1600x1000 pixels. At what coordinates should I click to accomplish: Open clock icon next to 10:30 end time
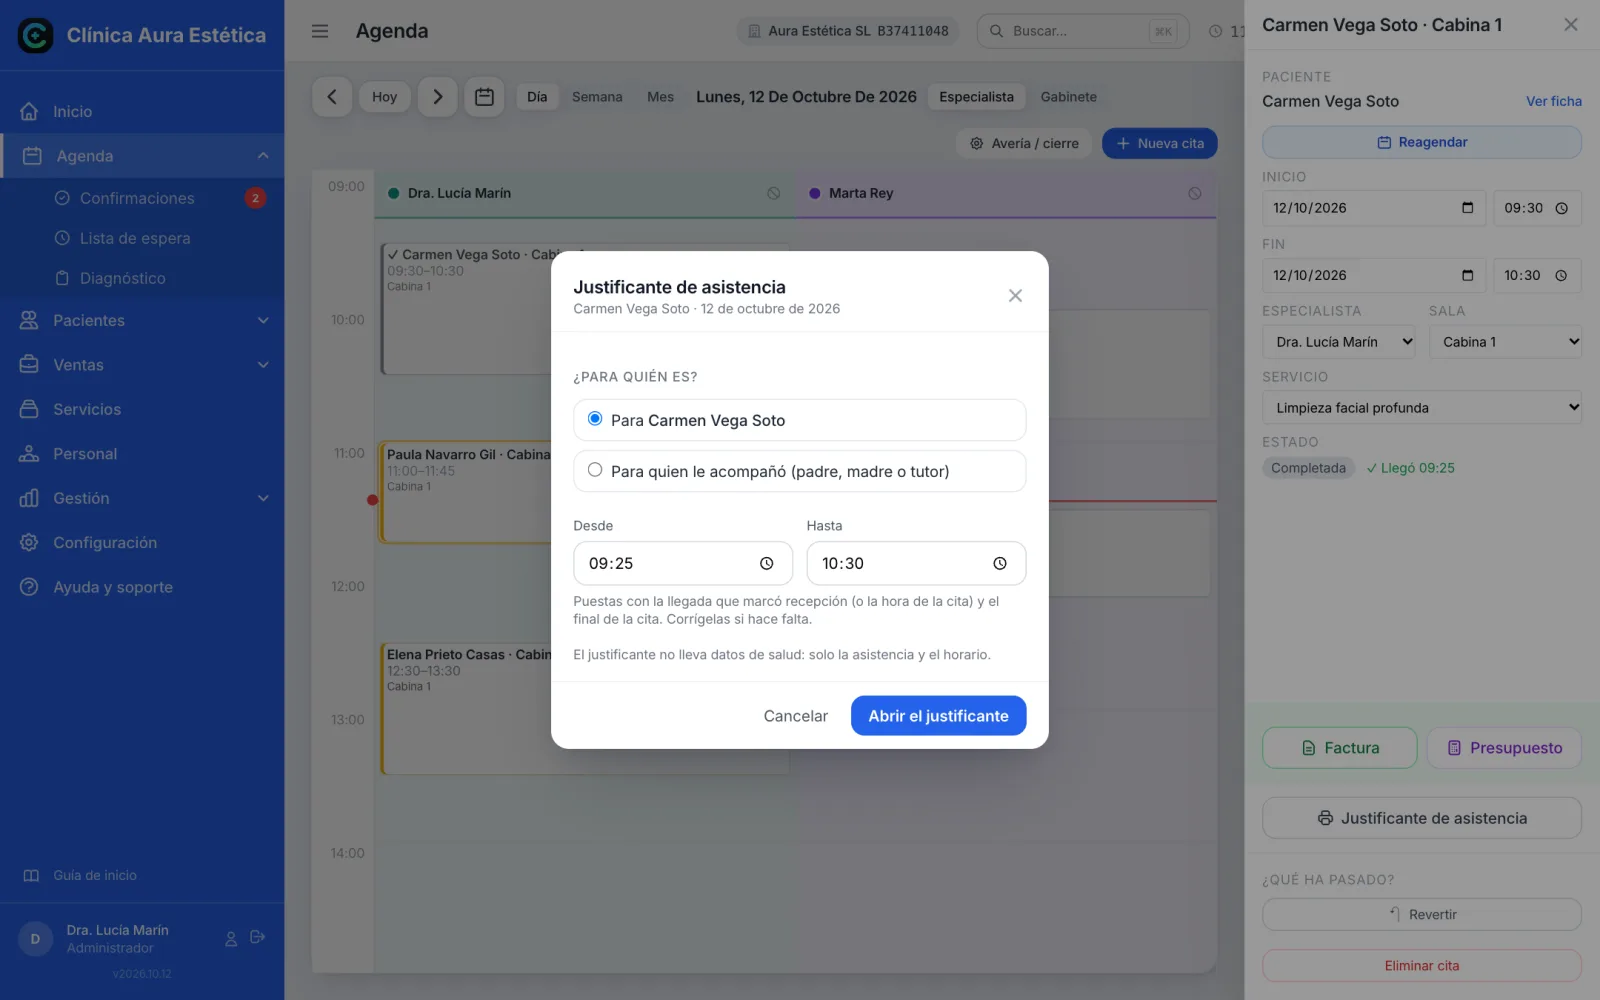pyautogui.click(x=1561, y=275)
